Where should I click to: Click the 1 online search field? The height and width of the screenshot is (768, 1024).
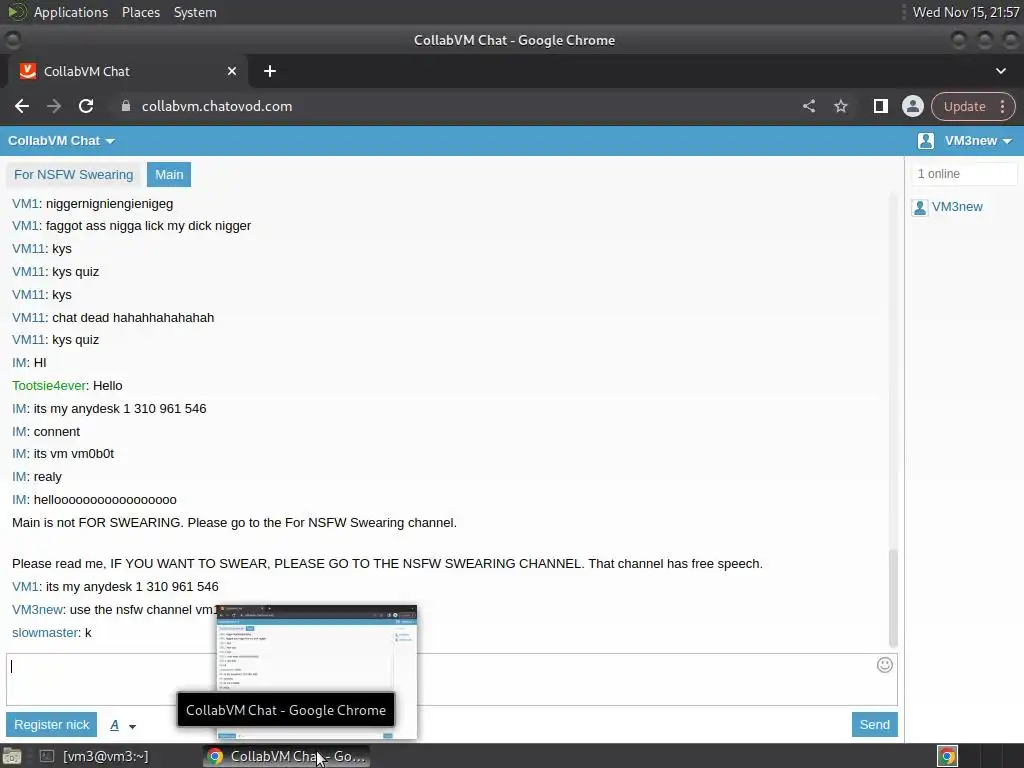click(x=964, y=174)
